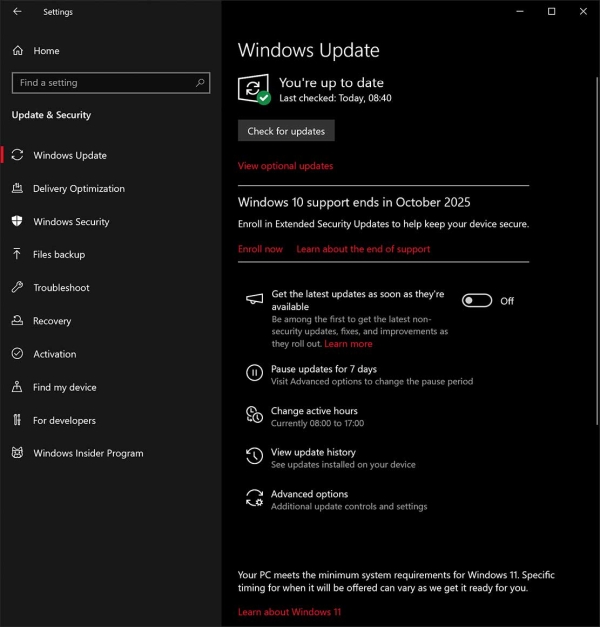Click "Currently 08:00 to 17:00" text
The image size is (600, 627).
(x=318, y=423)
